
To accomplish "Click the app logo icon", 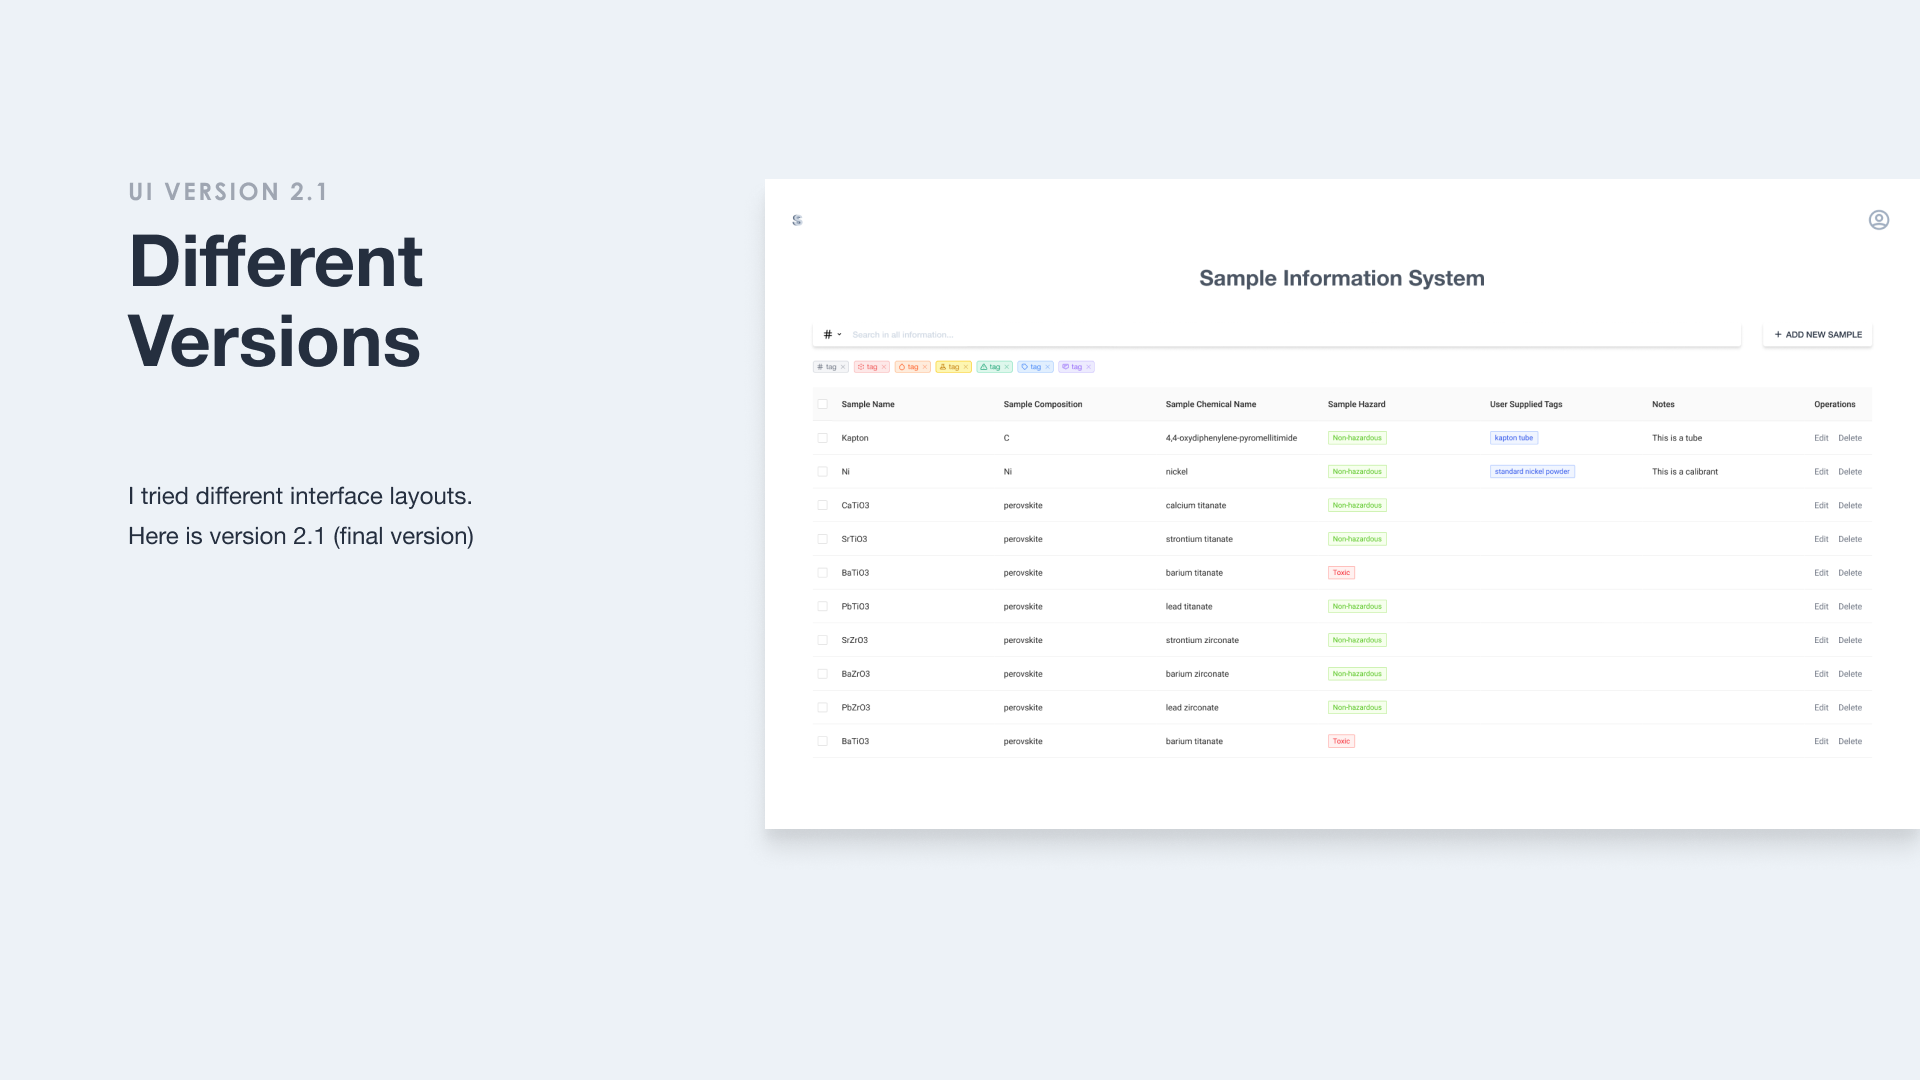I will point(797,220).
